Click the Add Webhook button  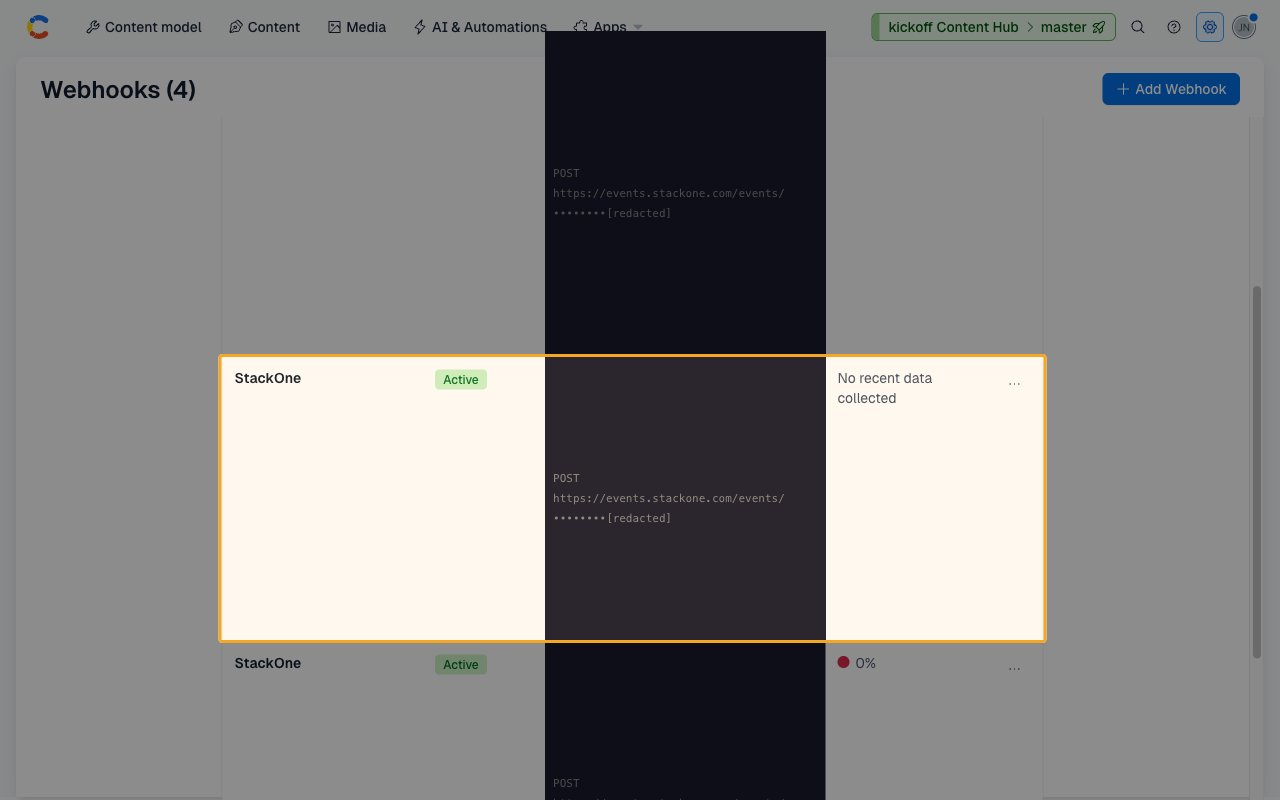tap(1171, 89)
